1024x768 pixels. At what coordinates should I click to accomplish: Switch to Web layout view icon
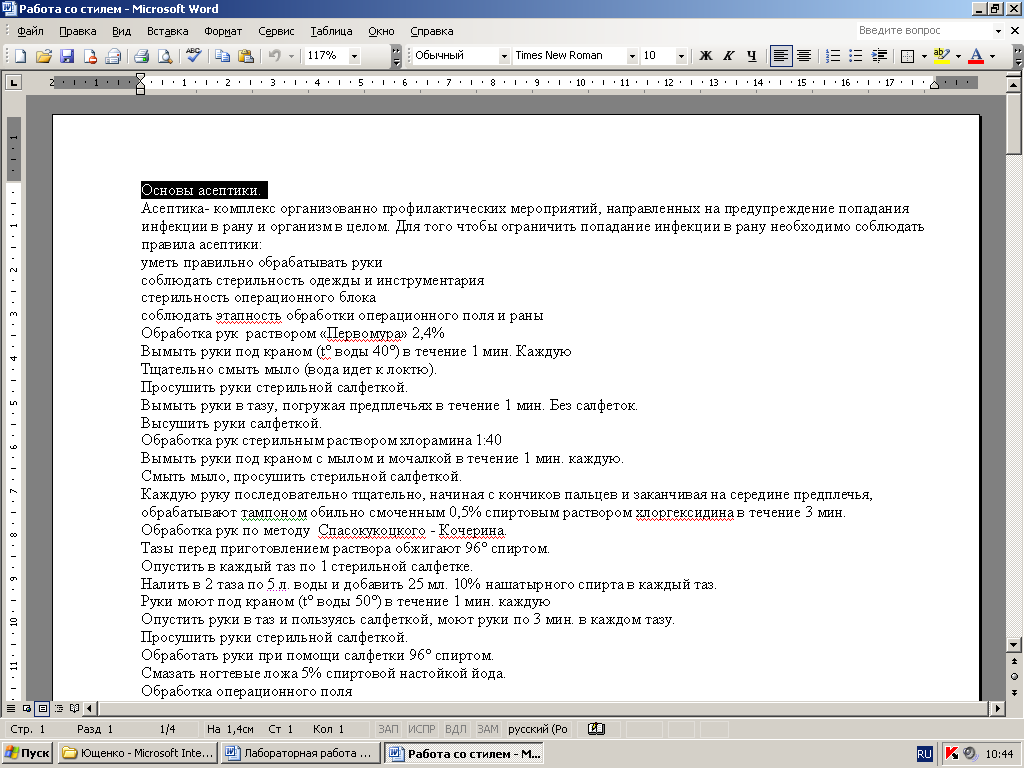27,708
